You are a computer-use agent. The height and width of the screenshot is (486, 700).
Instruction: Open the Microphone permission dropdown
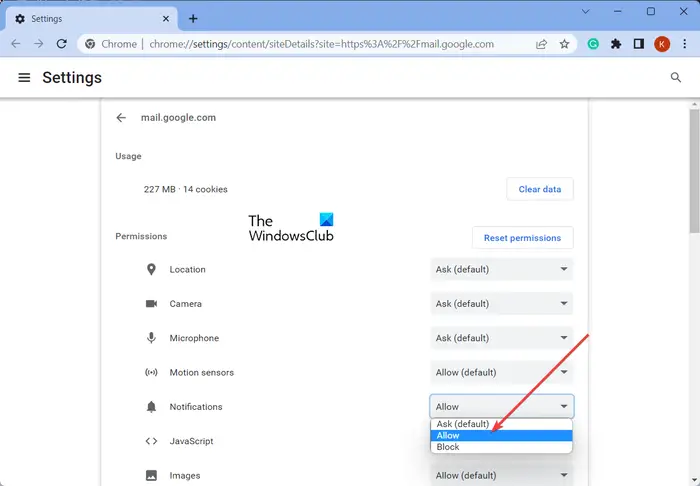click(501, 338)
